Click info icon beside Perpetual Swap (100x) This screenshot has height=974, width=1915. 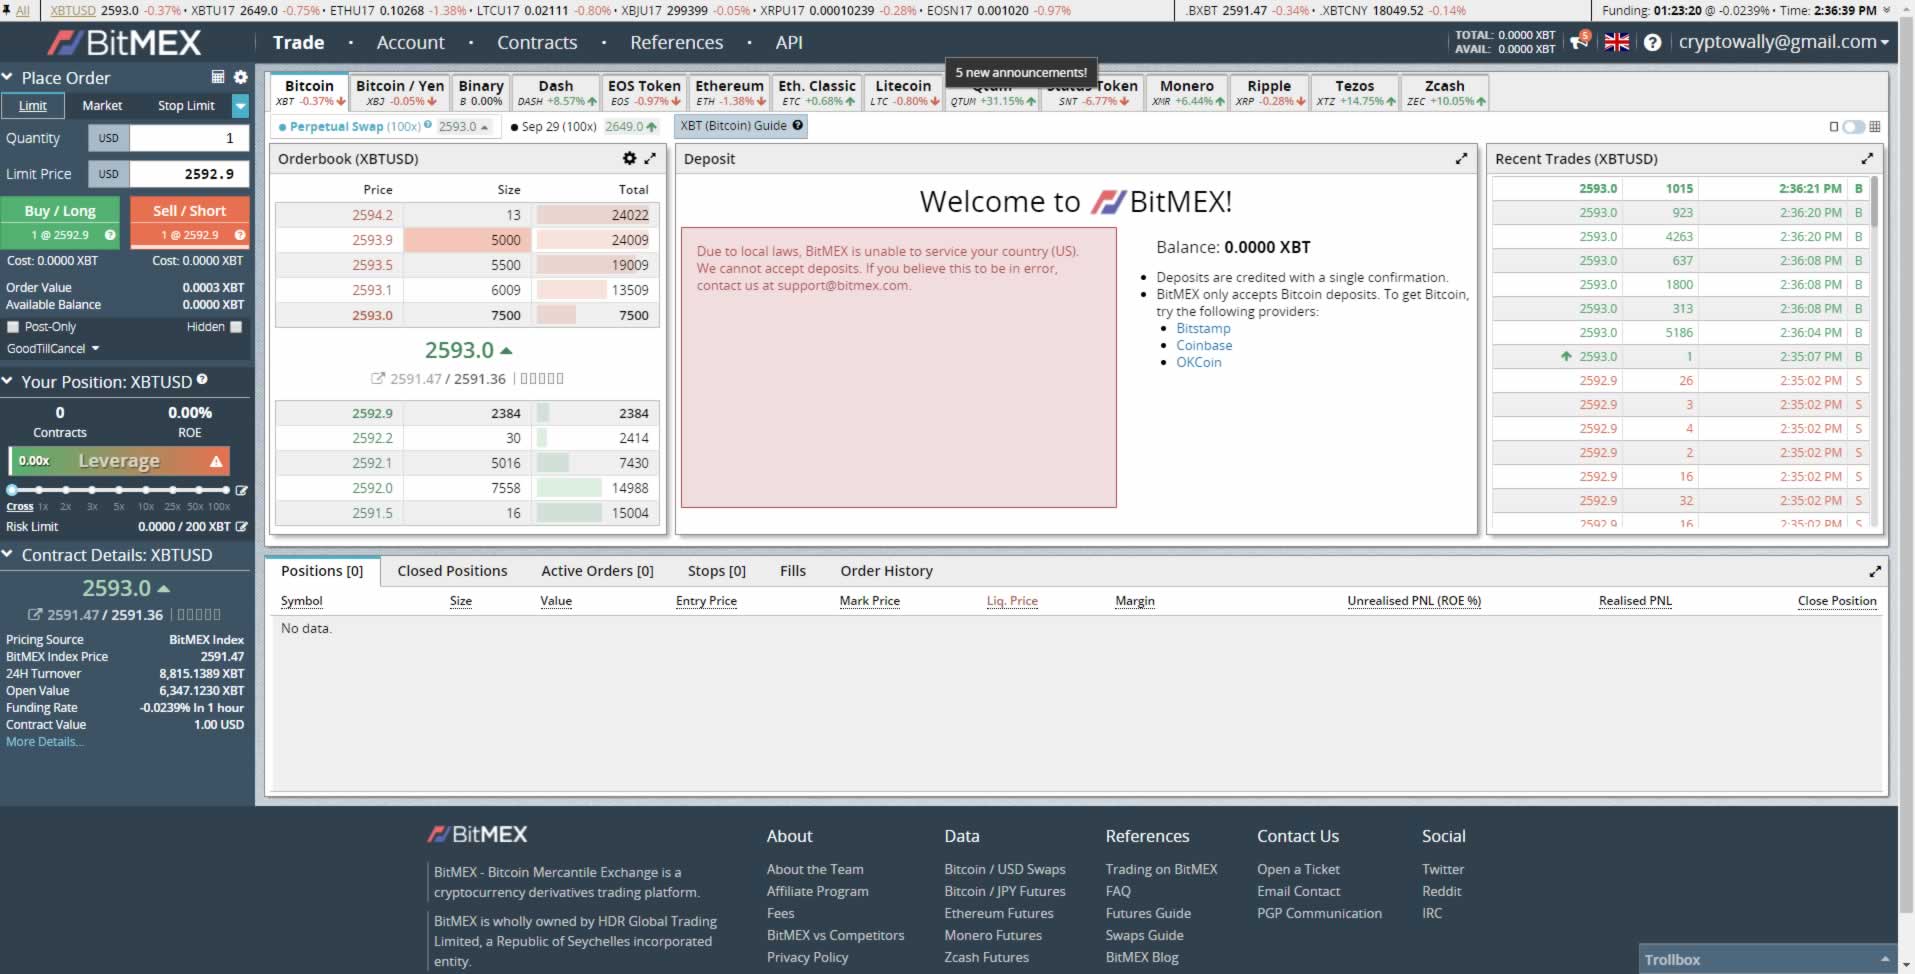[x=428, y=125]
